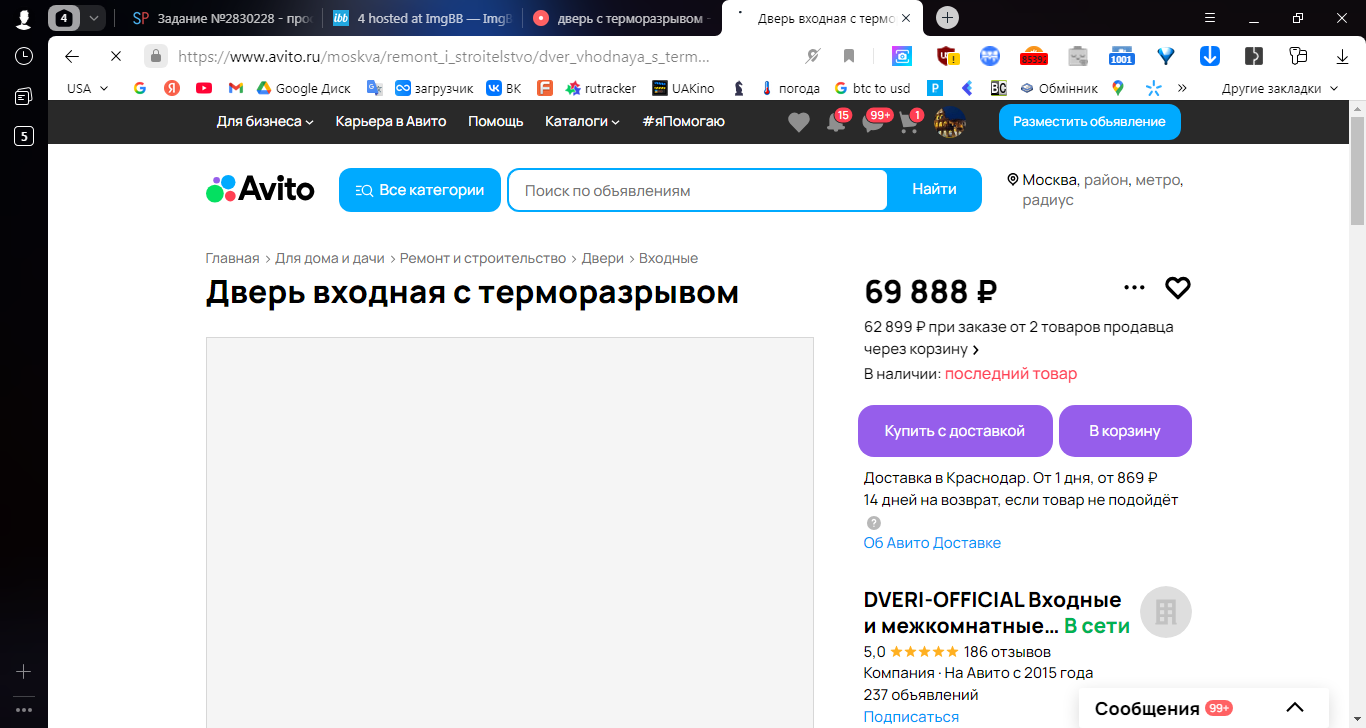Image resolution: width=1366 pixels, height=728 pixels.
Task: Click the seller company avatar icon
Action: pos(1166,612)
